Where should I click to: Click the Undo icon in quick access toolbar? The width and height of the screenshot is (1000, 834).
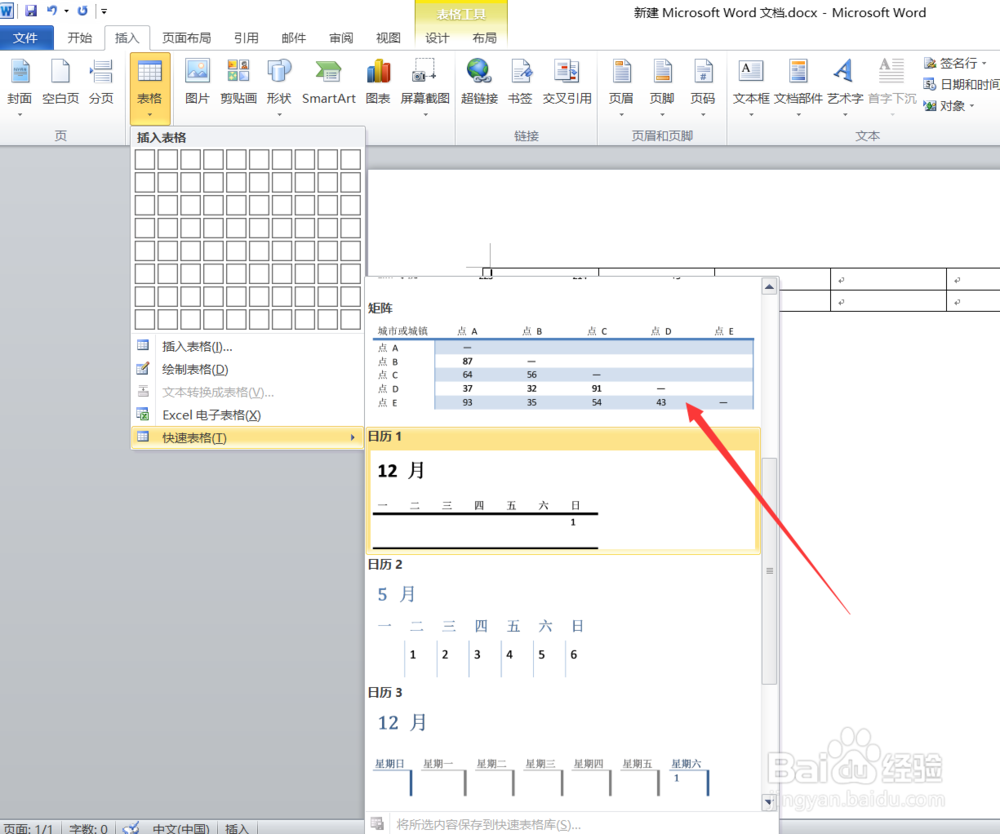[52, 11]
